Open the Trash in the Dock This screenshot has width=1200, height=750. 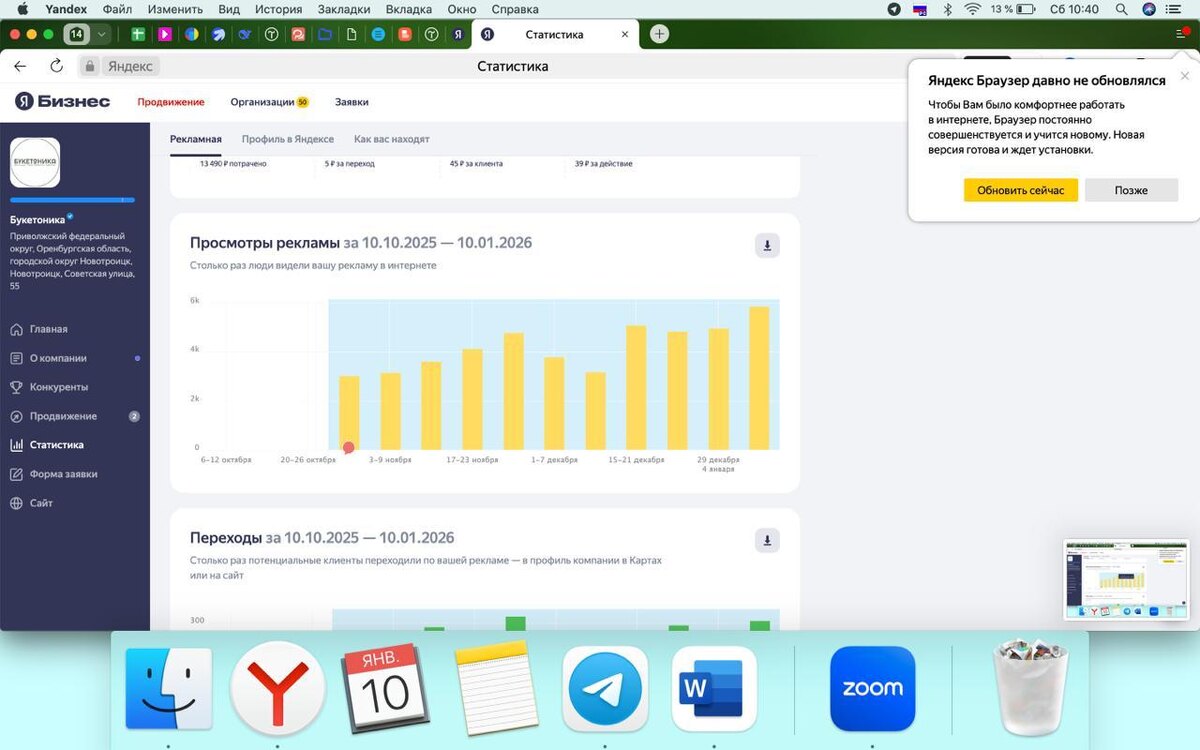1031,689
